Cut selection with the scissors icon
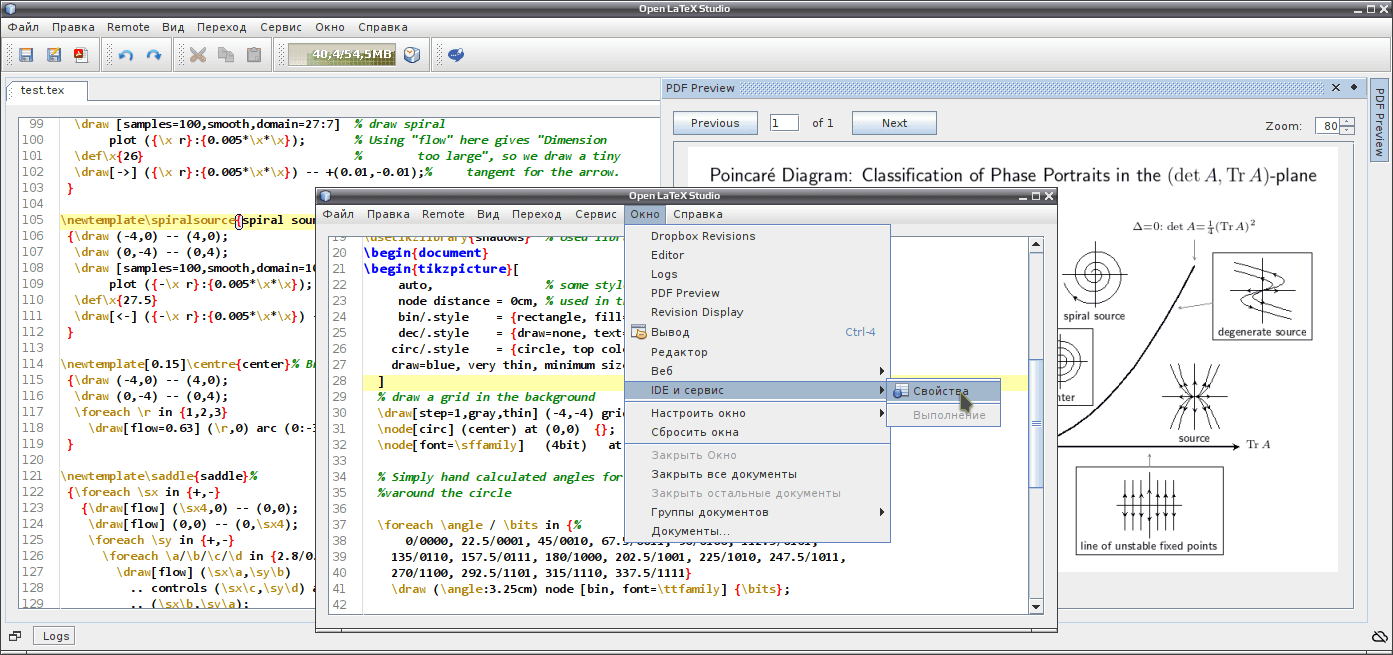 pyautogui.click(x=197, y=55)
